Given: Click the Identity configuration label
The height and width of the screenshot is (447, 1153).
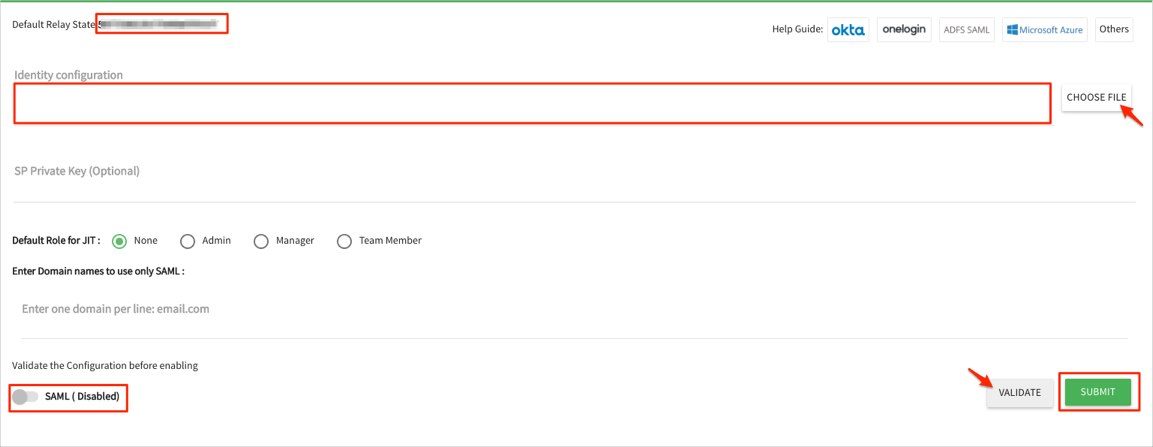Looking at the screenshot, I should point(68,75).
